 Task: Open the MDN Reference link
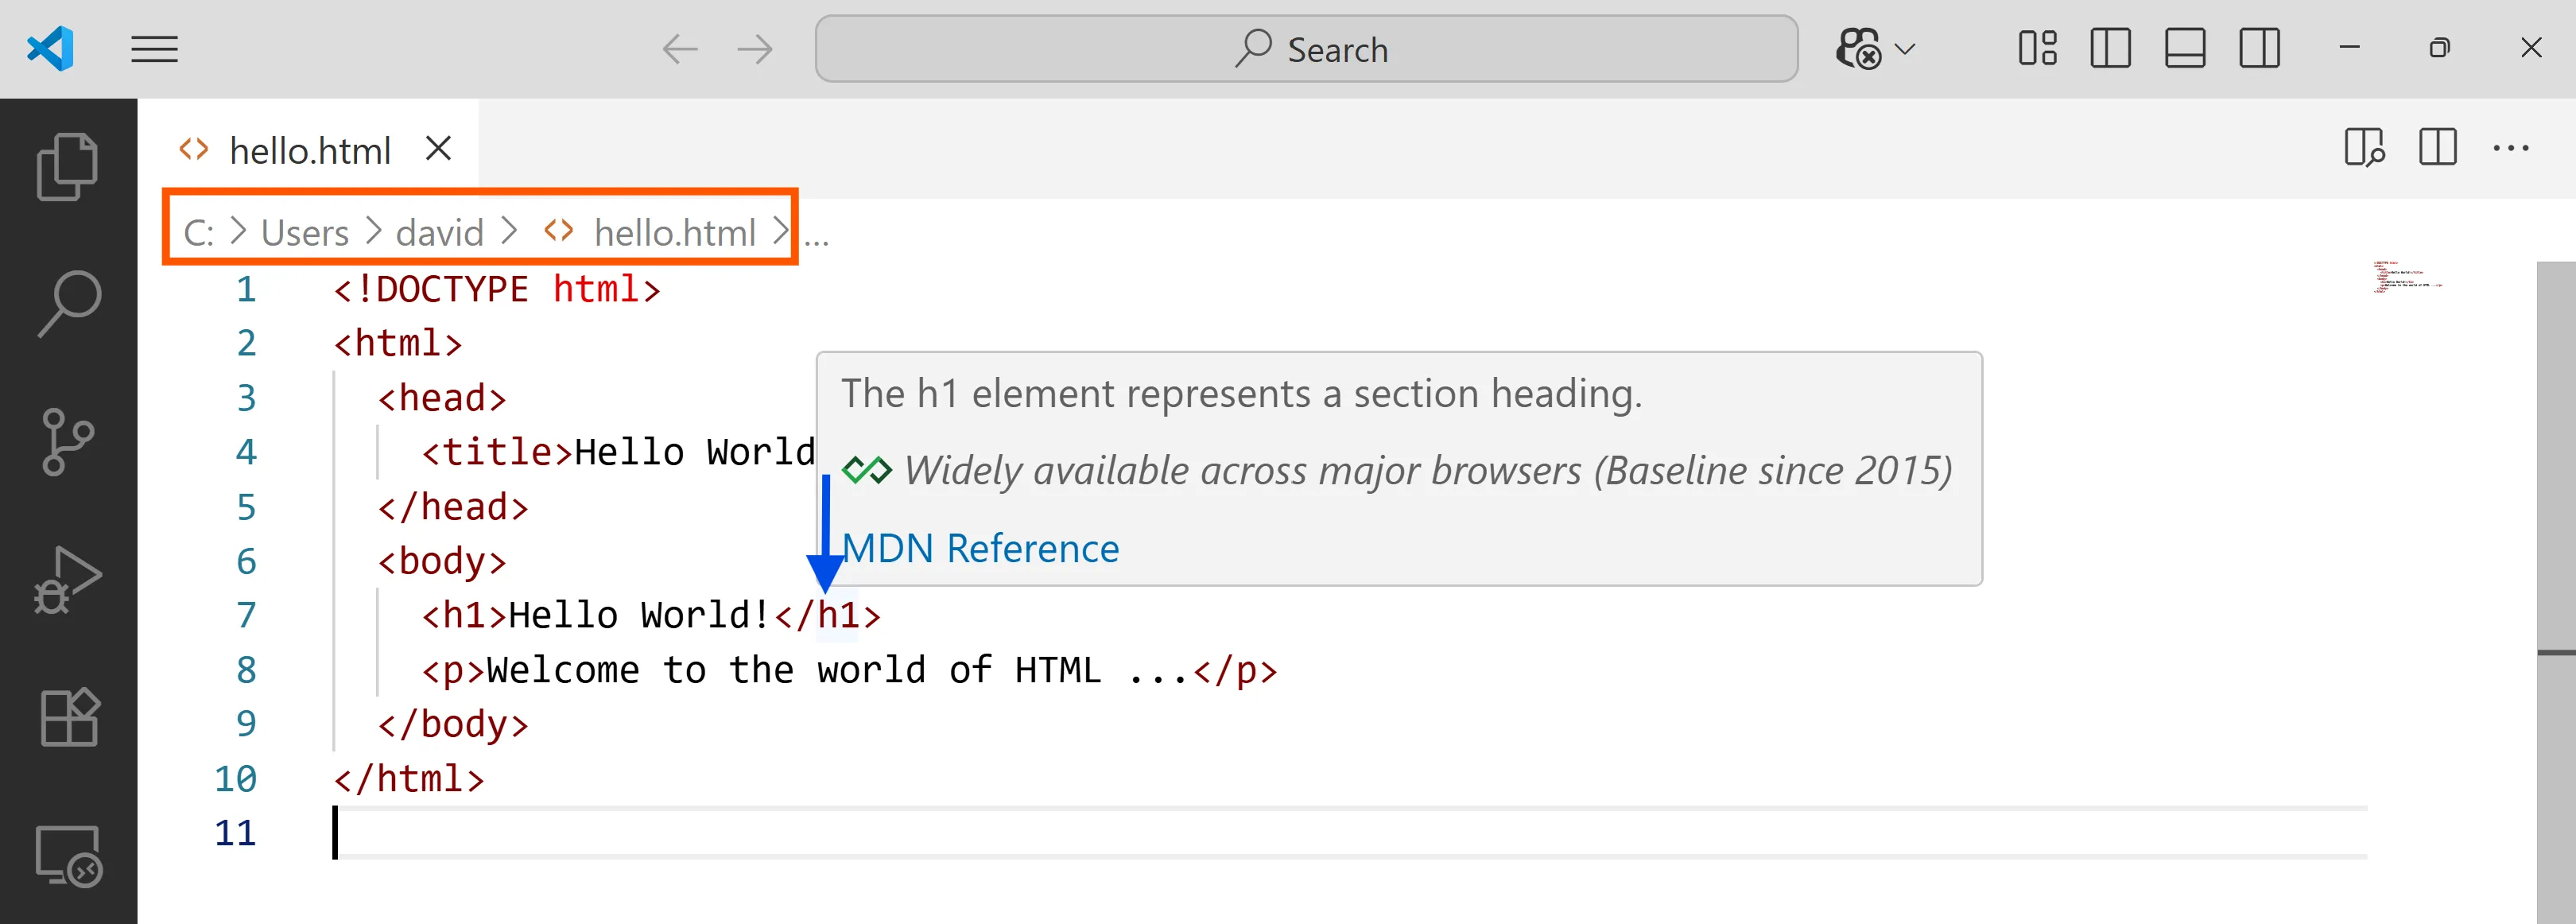click(x=981, y=548)
